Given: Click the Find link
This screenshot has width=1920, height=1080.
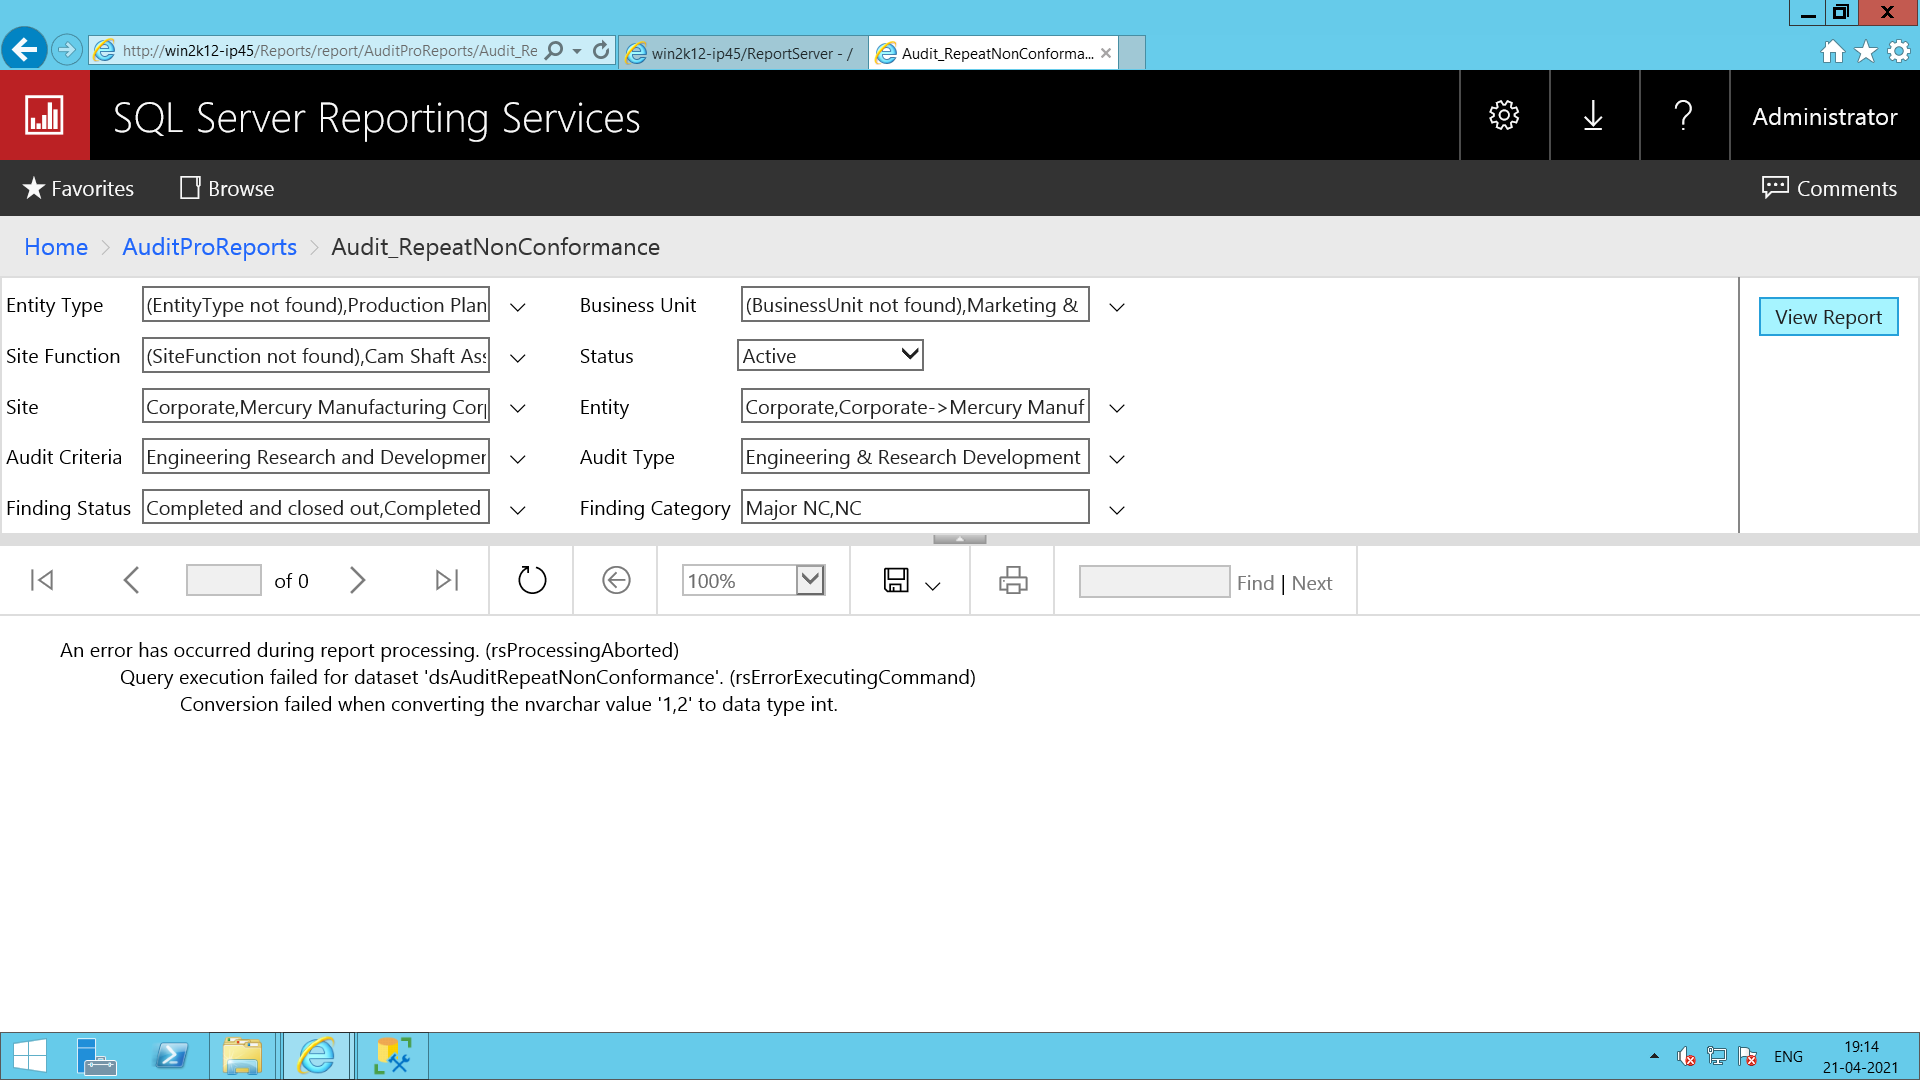Looking at the screenshot, I should point(1255,583).
